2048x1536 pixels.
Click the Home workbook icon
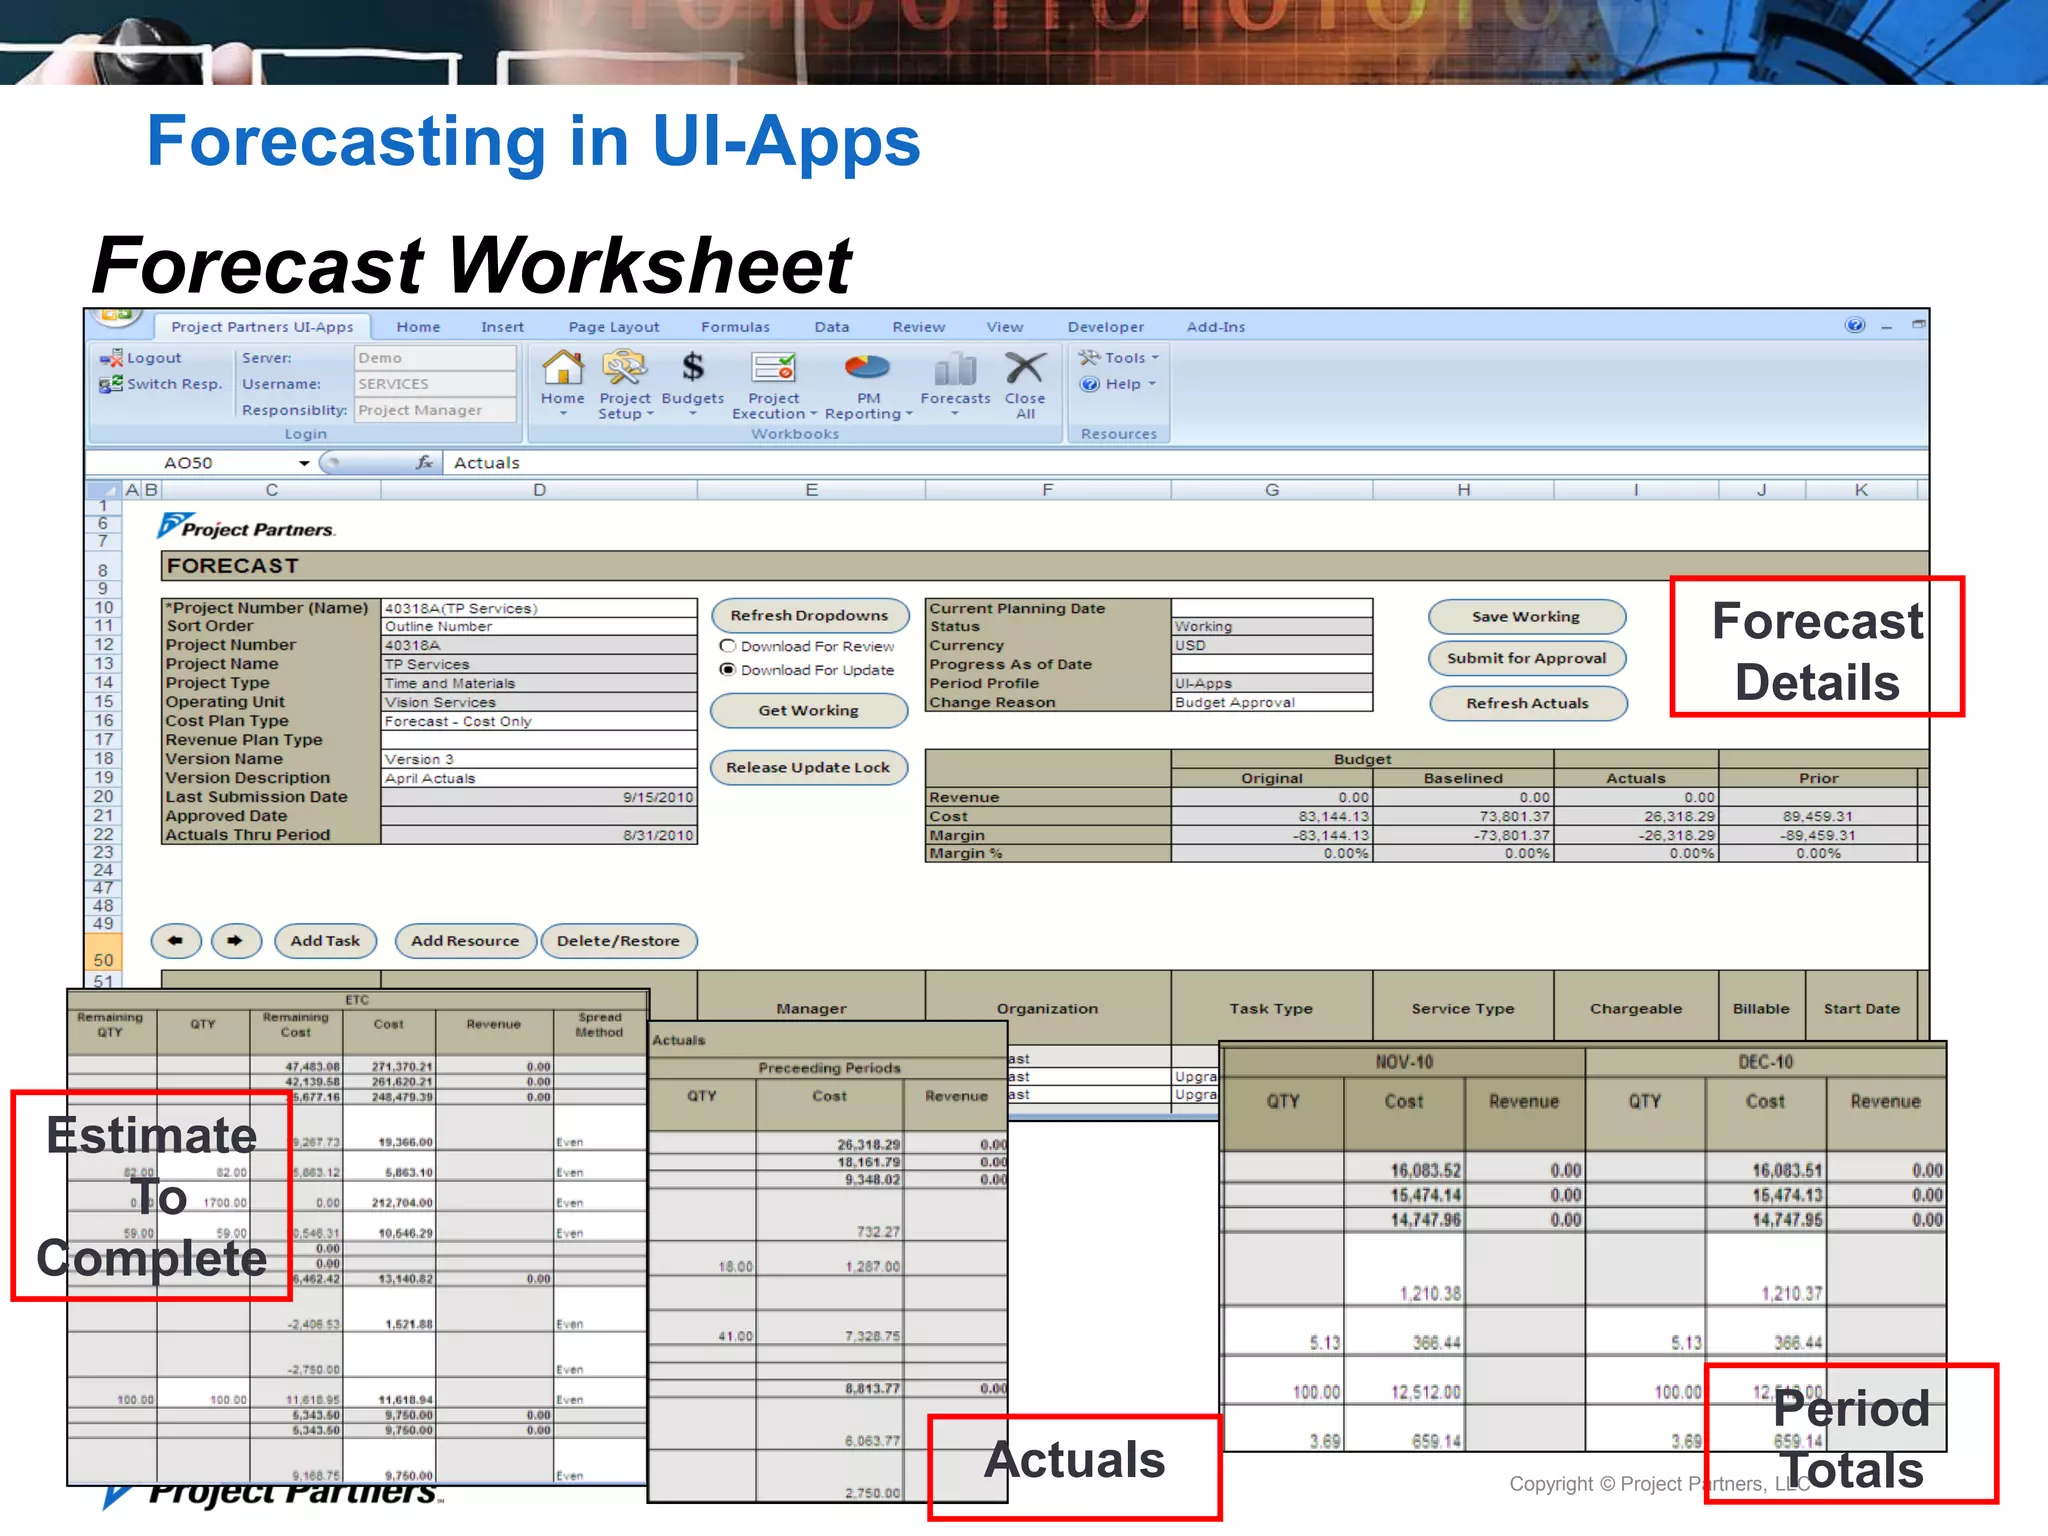[563, 369]
